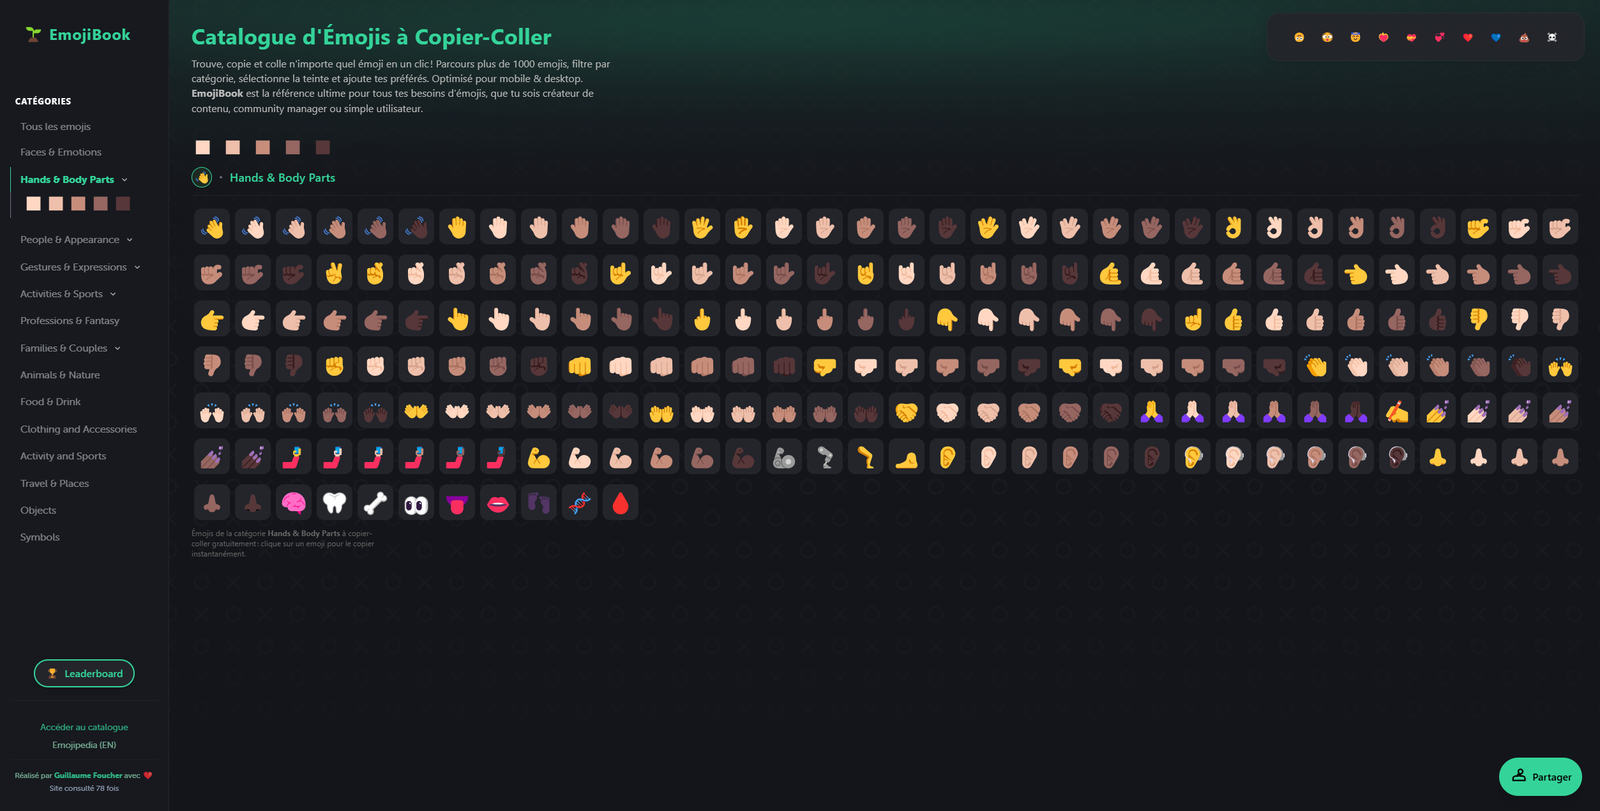Image resolution: width=1600 pixels, height=811 pixels.
Task: Open the Tous les emojis category
Action: (56, 127)
